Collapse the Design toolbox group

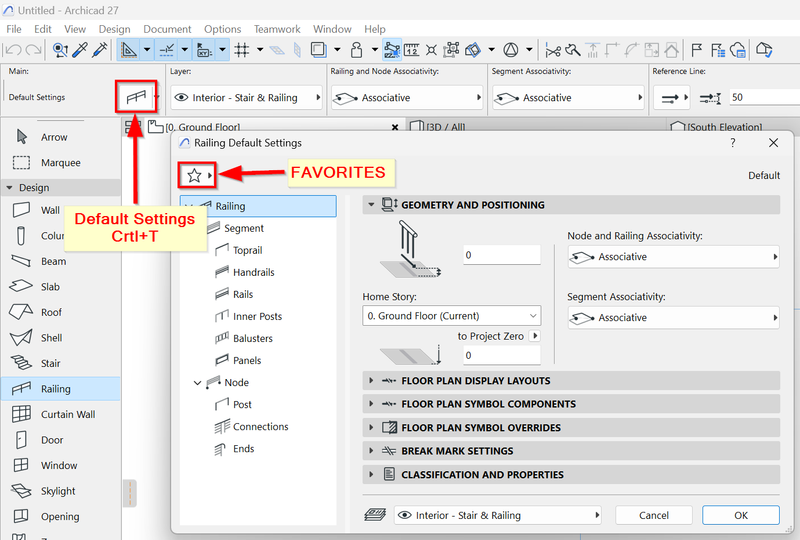point(9,188)
